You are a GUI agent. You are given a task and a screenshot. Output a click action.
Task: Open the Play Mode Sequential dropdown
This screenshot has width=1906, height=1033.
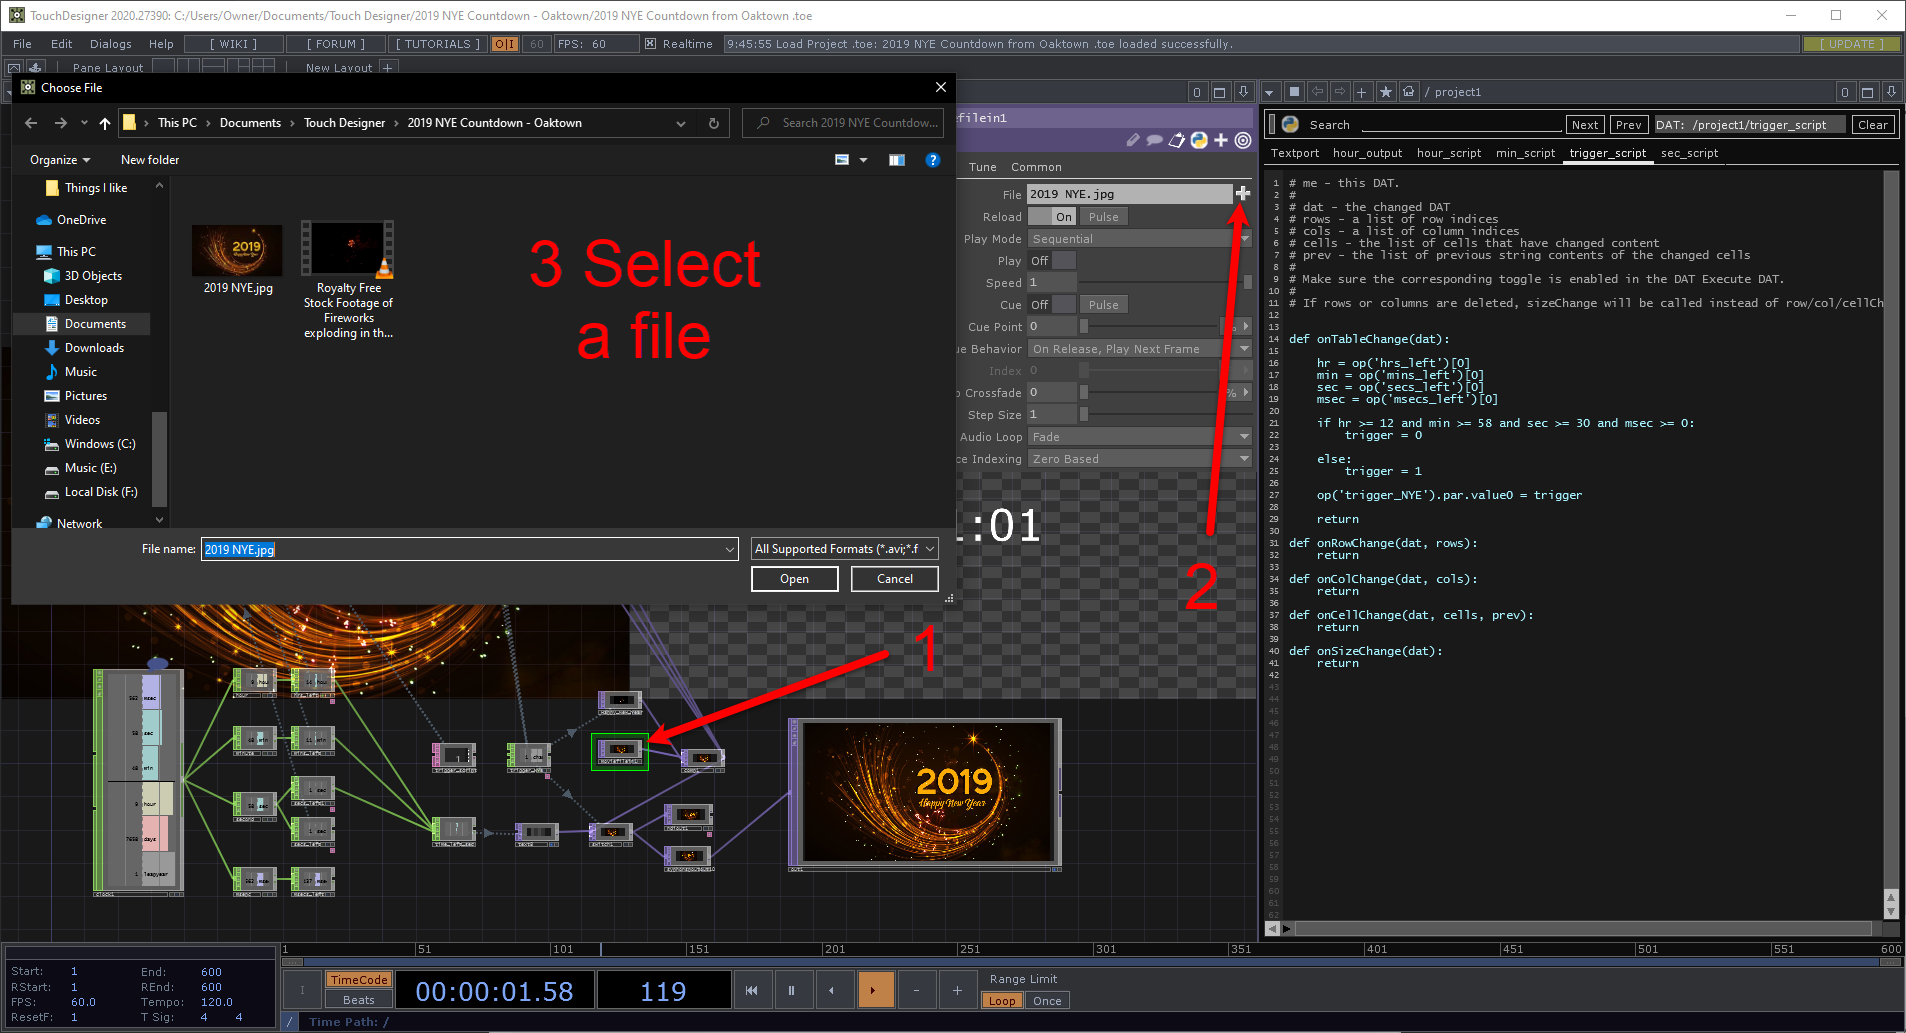tap(1138, 239)
